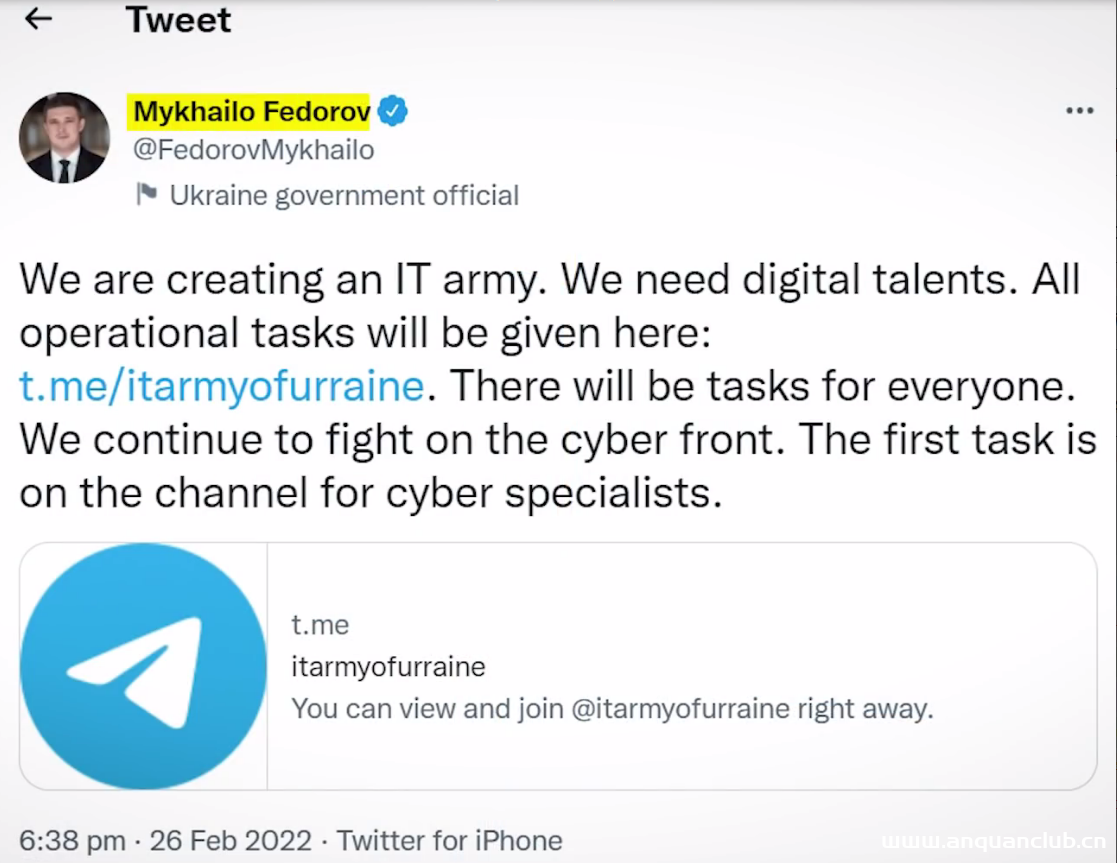The height and width of the screenshot is (863, 1117).
Task: Go back using the left arrow
Action: pos(38,19)
